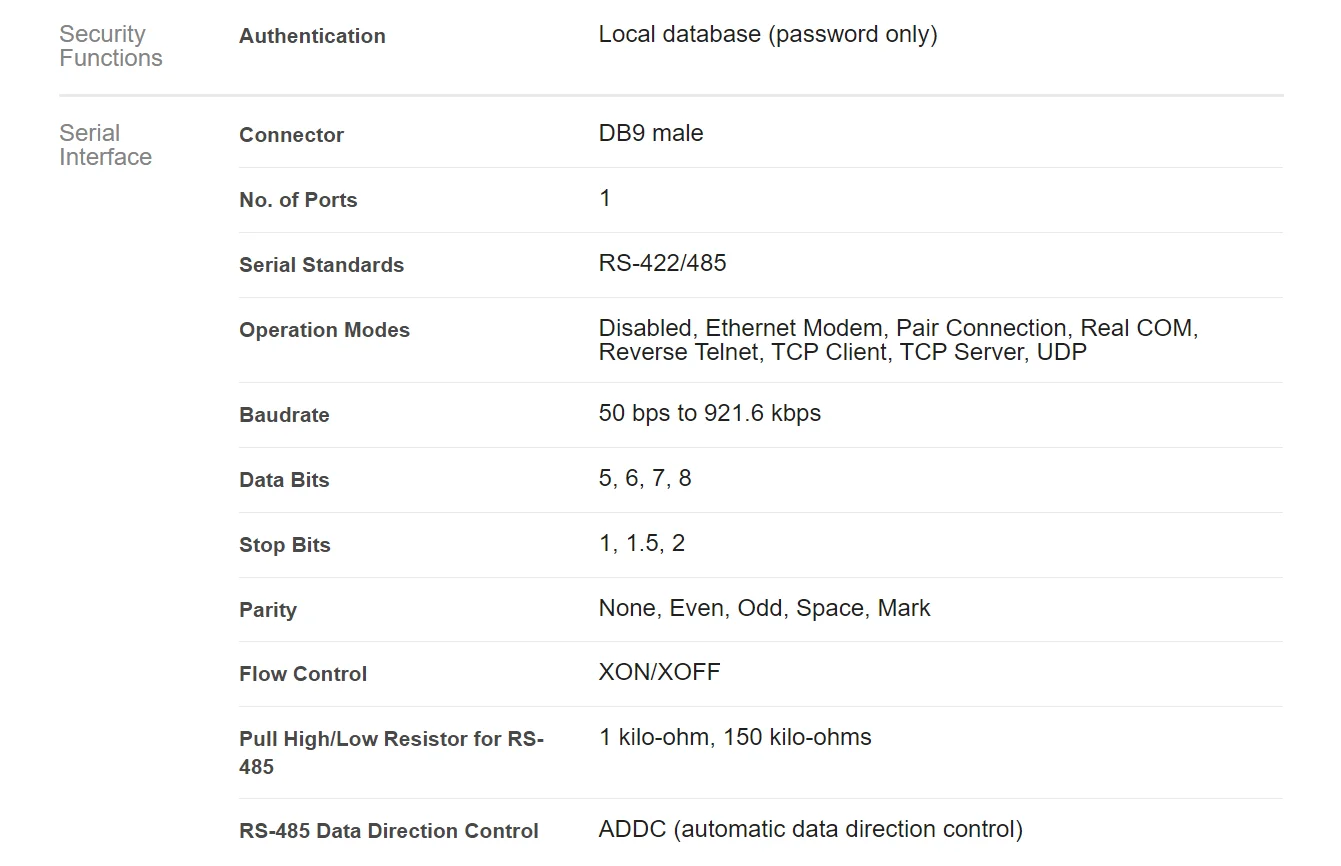Select the RS-422/485 value text
The width and height of the screenshot is (1341, 866).
click(662, 263)
